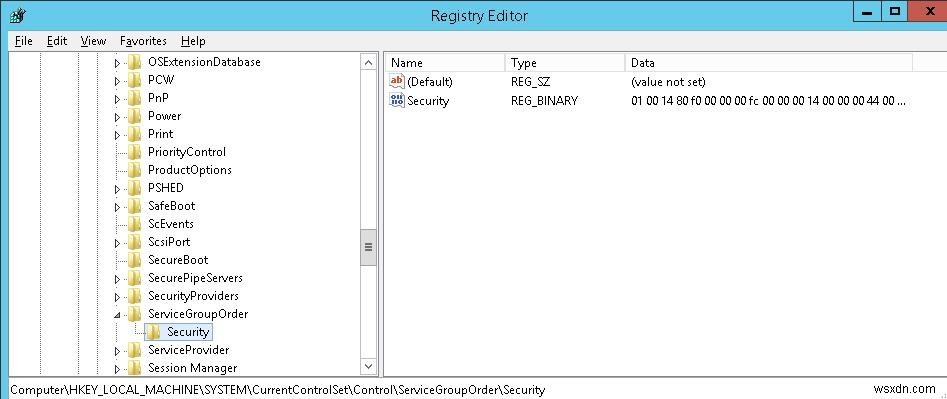The height and width of the screenshot is (399, 947).
Task: Click the PCW folder icon
Action: (135, 80)
